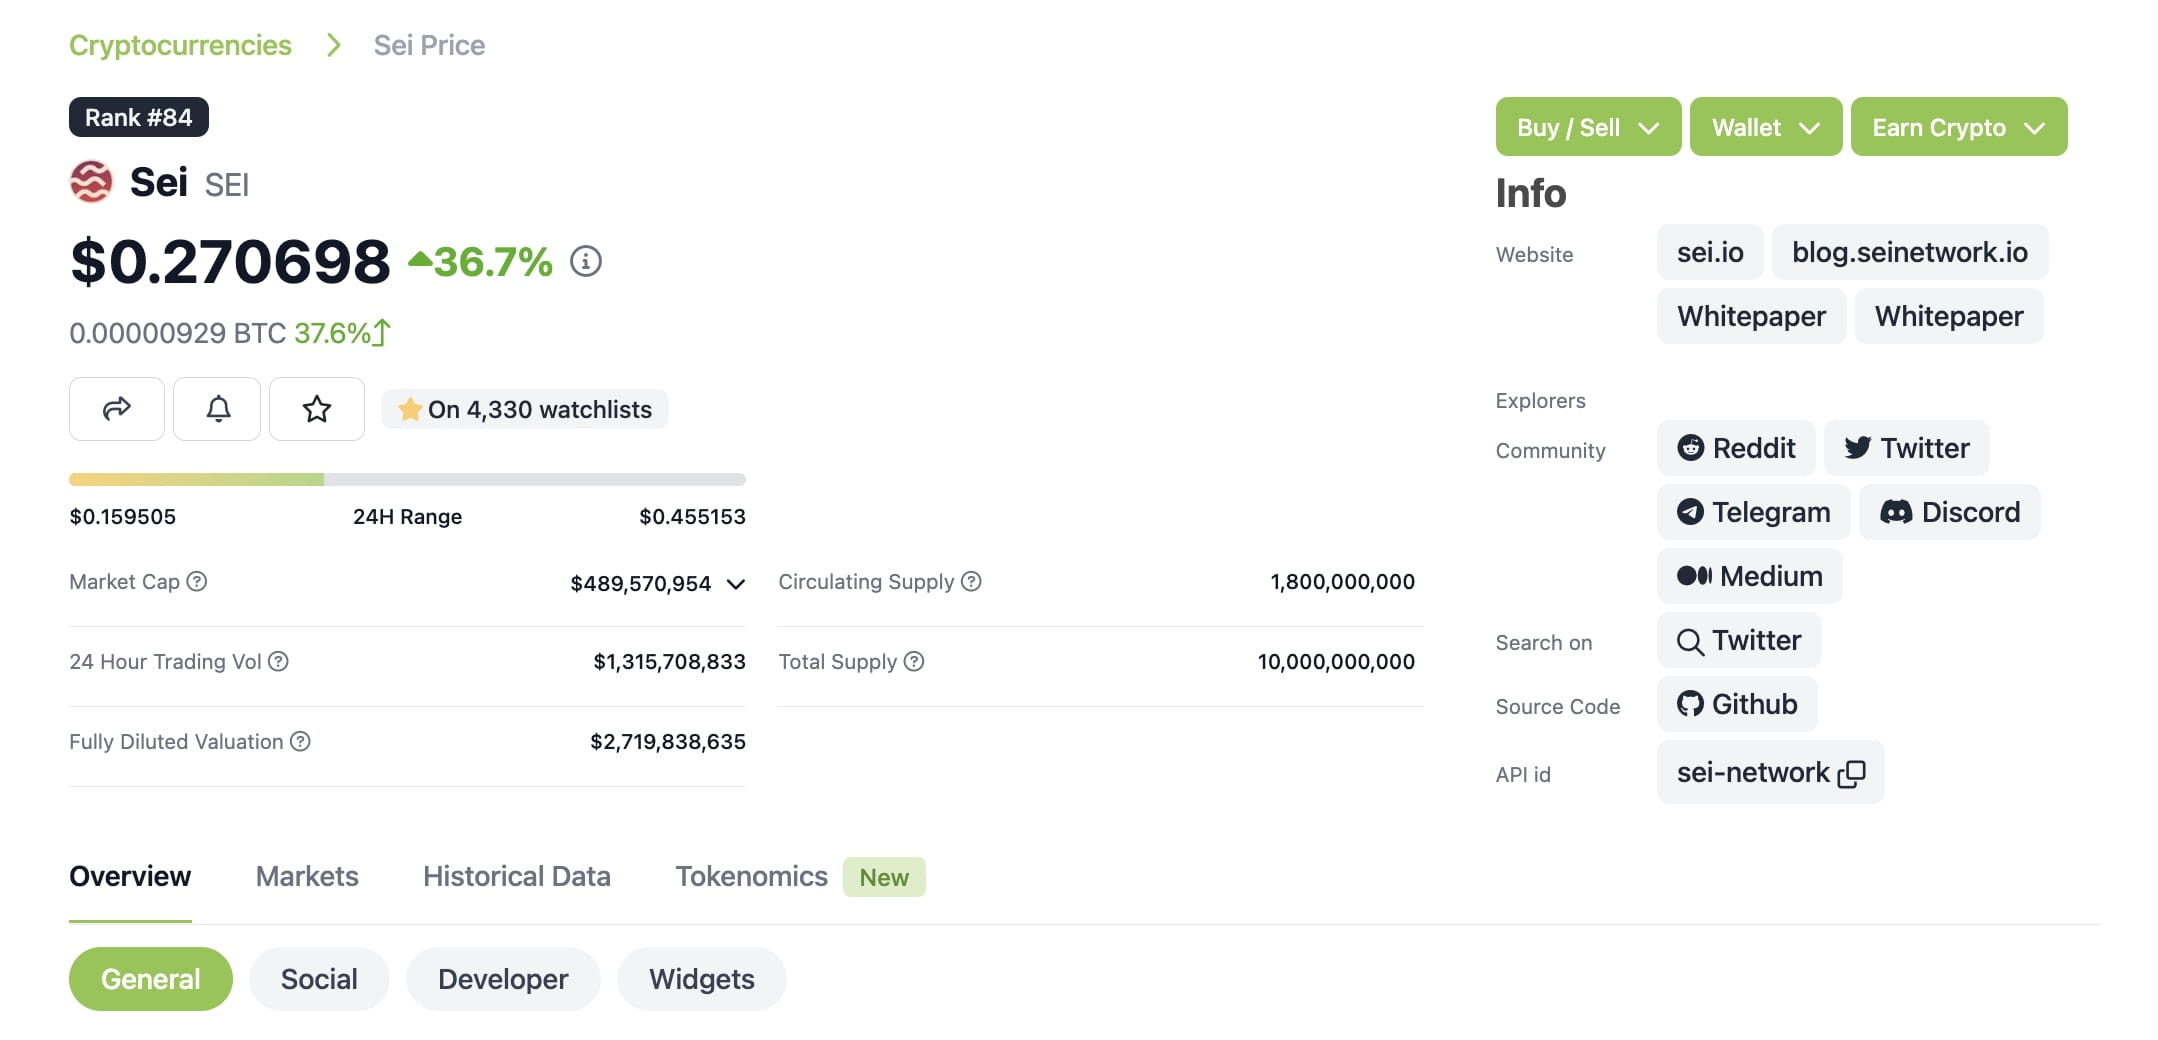This screenshot has width=2158, height=1040.
Task: Open Sei's Reddit community
Action: click(1735, 448)
